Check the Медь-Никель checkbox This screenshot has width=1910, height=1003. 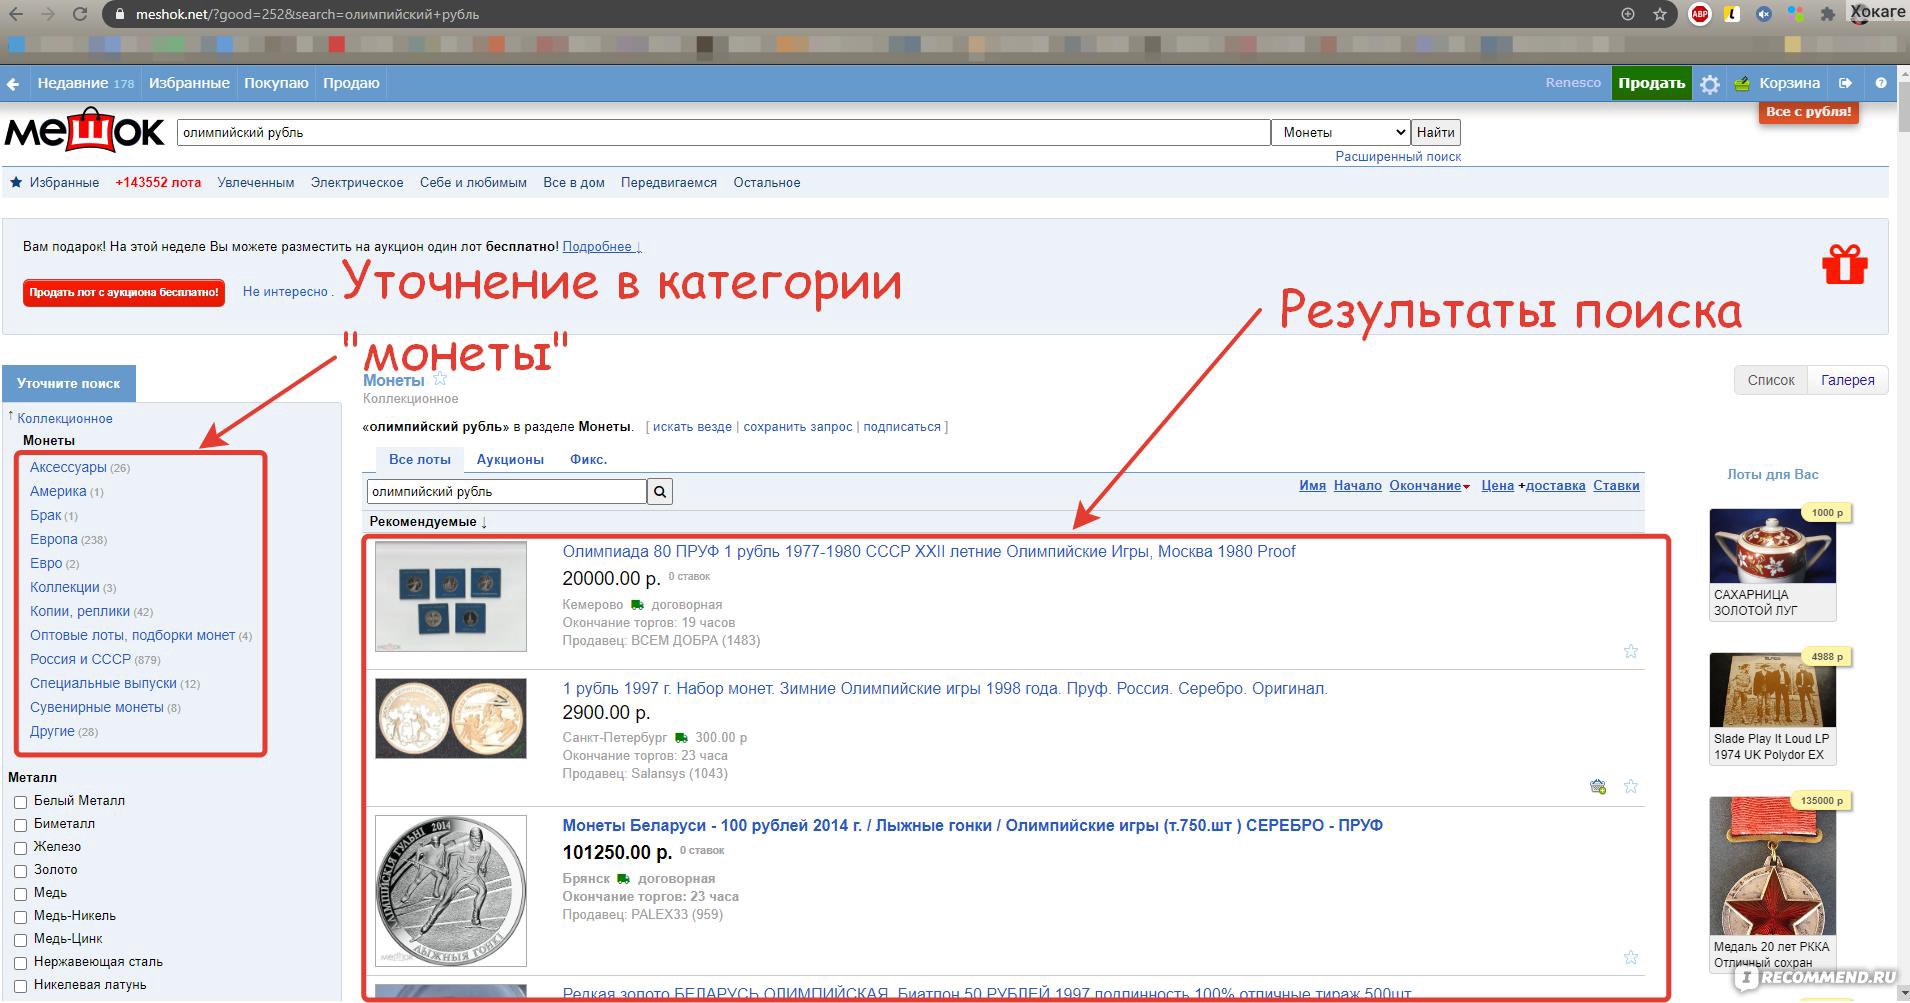tap(20, 917)
